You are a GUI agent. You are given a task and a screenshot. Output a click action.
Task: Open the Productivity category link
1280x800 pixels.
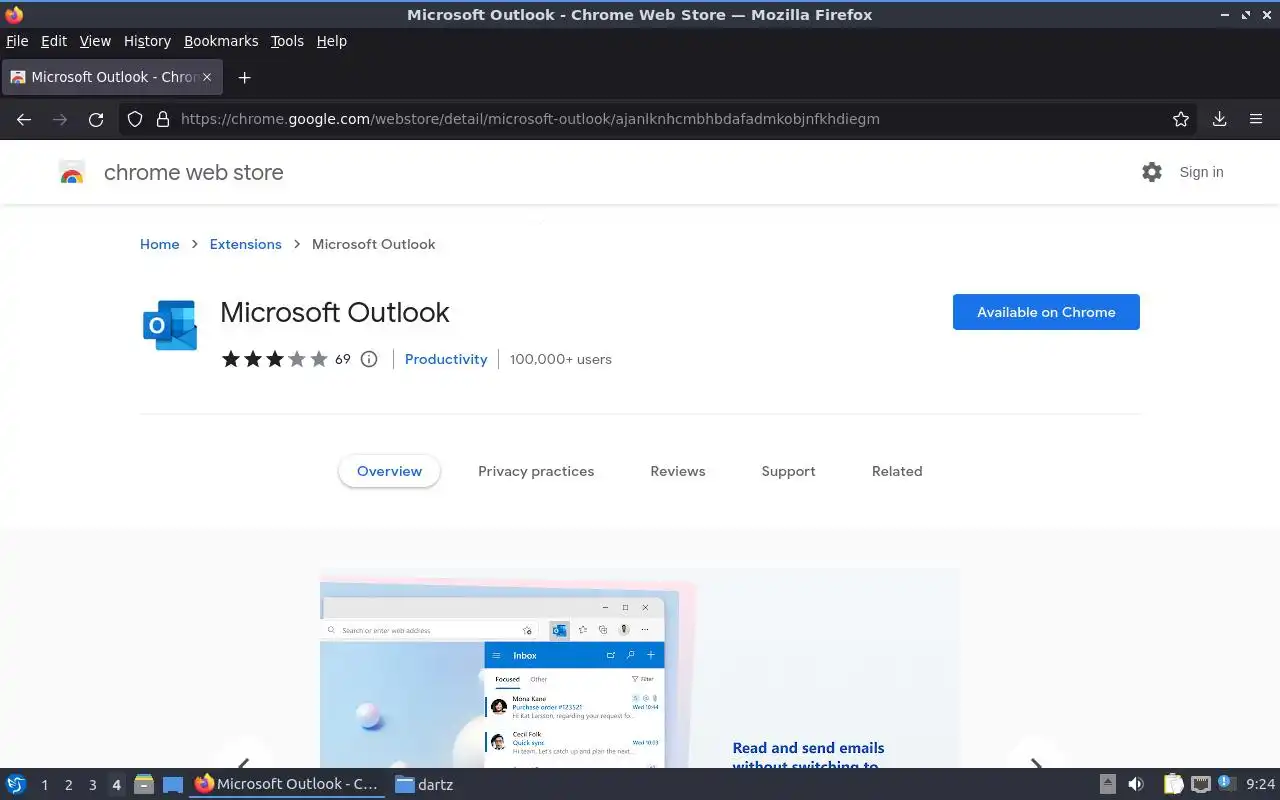pyautogui.click(x=446, y=359)
